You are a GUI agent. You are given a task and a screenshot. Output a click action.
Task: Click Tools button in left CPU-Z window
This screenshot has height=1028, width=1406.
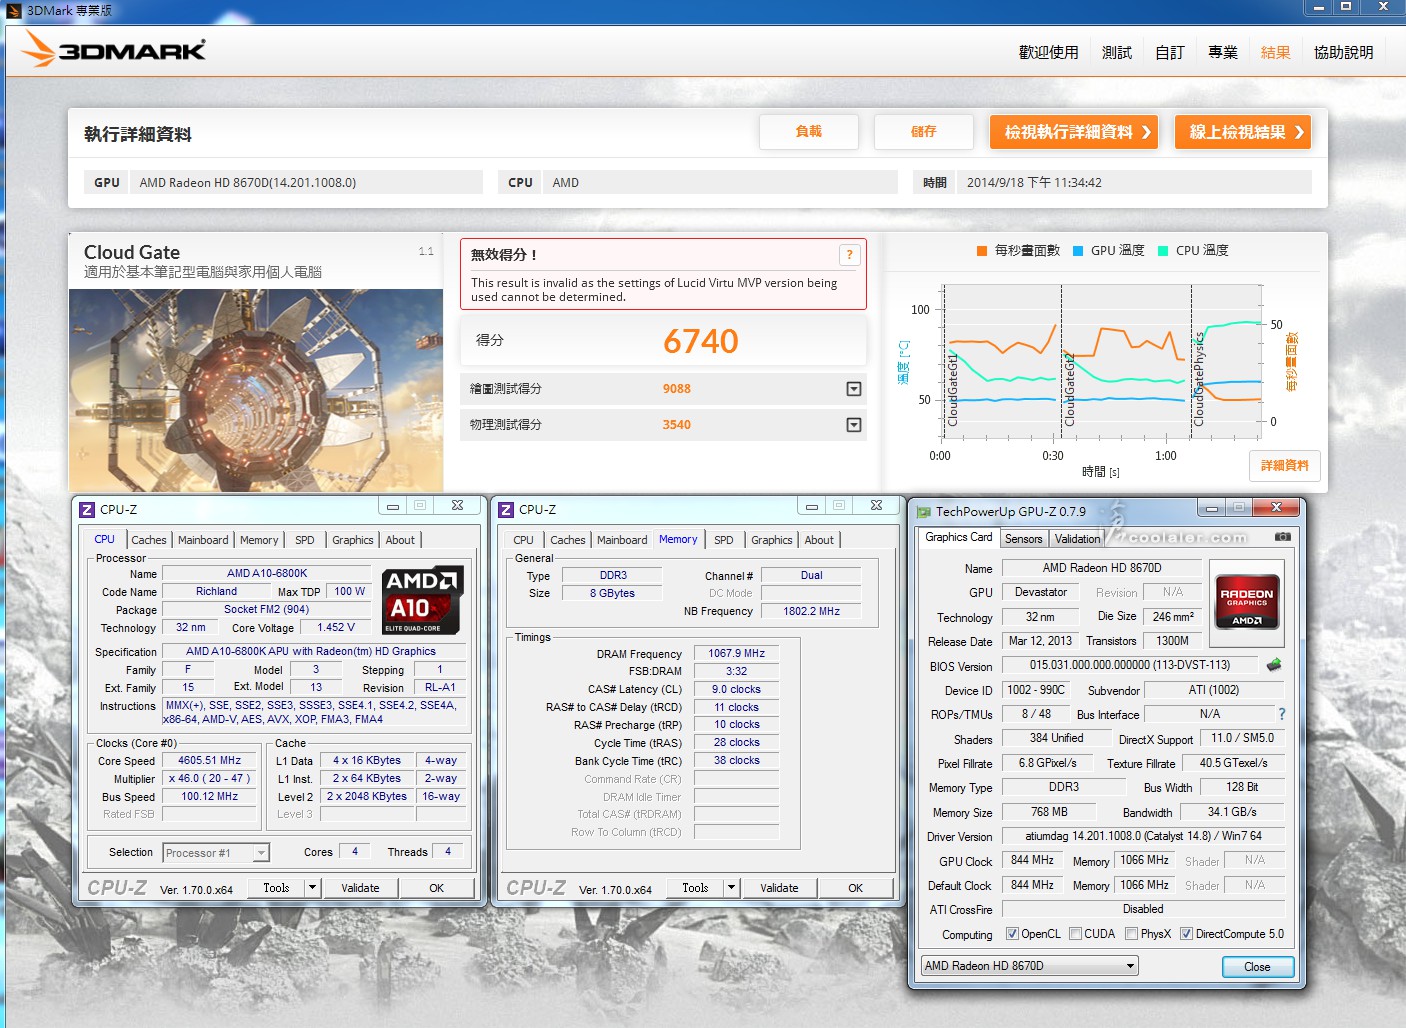276,888
